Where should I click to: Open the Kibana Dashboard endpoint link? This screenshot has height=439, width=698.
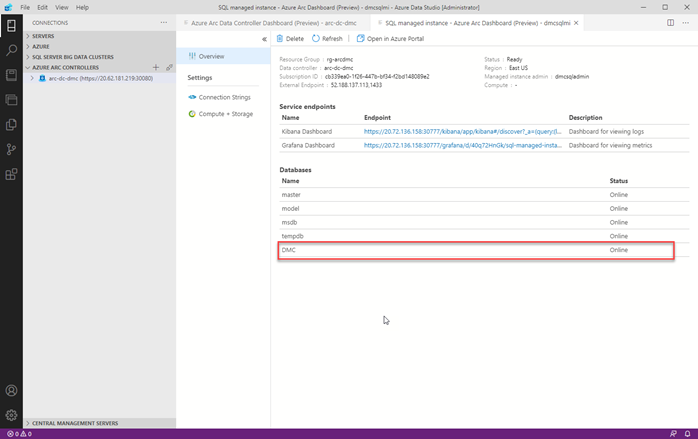tap(463, 131)
